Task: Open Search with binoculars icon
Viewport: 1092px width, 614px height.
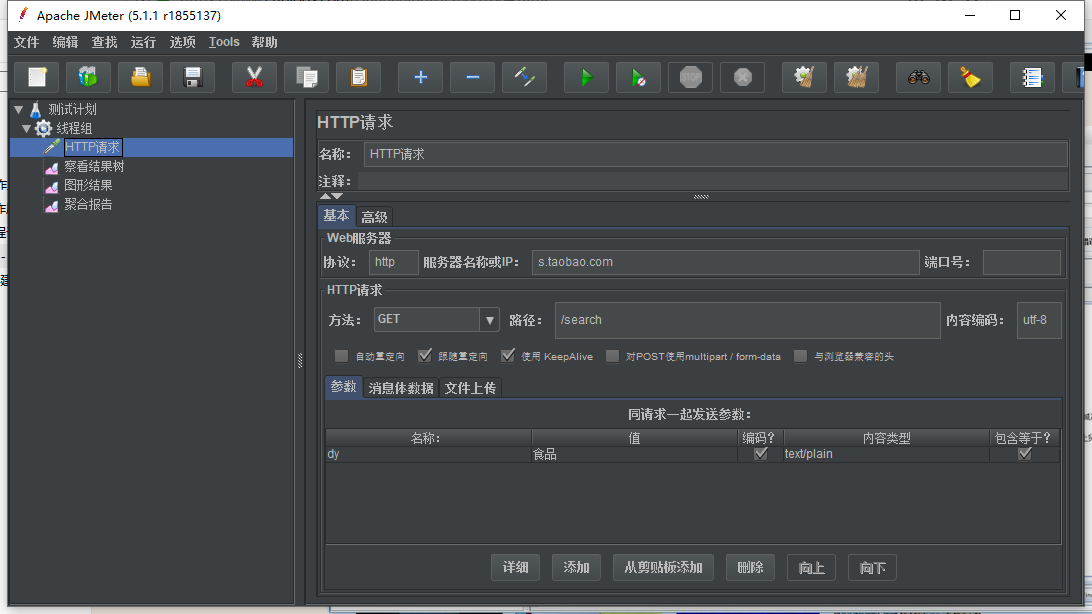Action: point(918,77)
